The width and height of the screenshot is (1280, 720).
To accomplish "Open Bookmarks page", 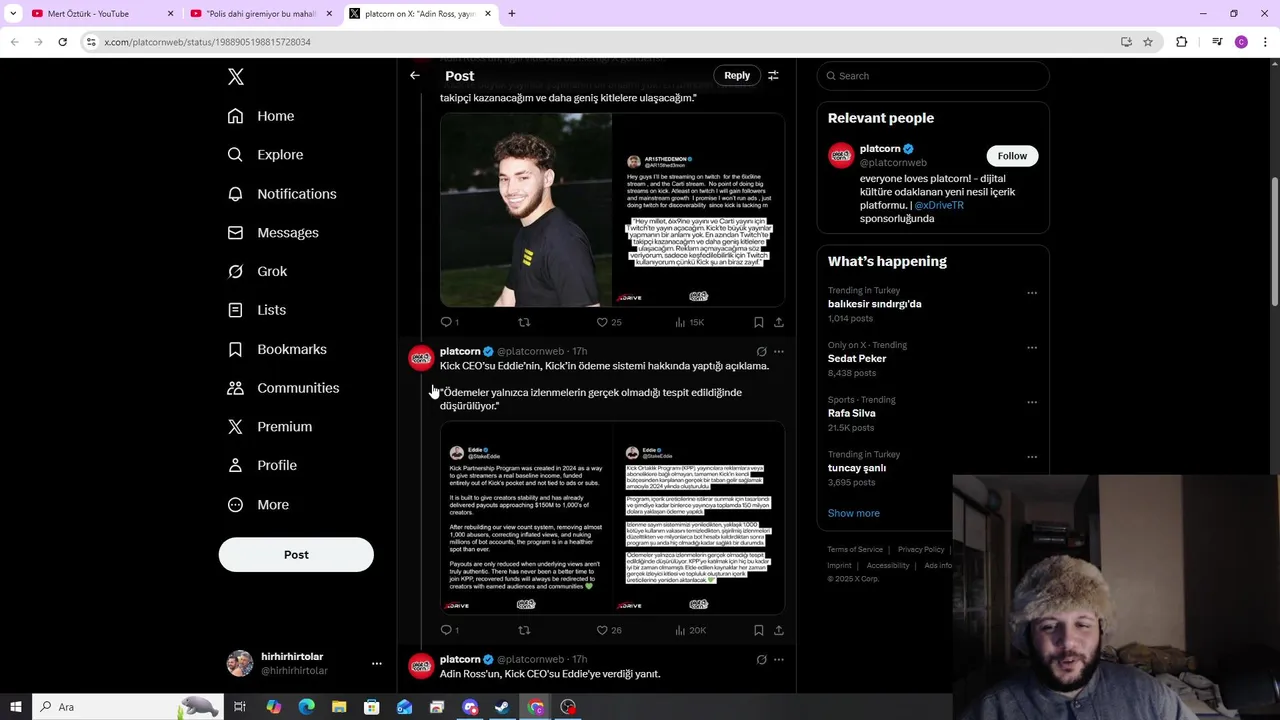I will pyautogui.click(x=277, y=349).
